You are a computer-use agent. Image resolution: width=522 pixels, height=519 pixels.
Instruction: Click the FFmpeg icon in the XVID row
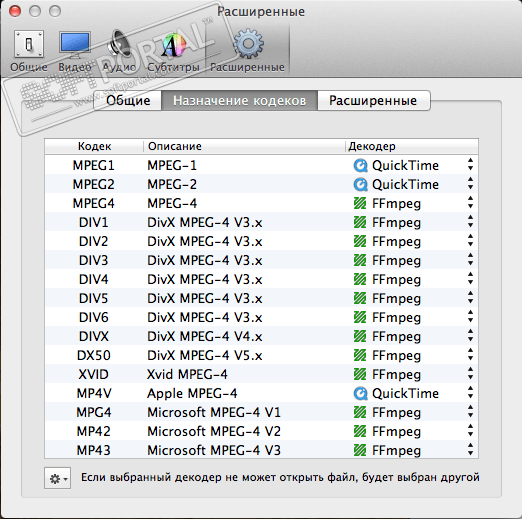tap(360, 374)
